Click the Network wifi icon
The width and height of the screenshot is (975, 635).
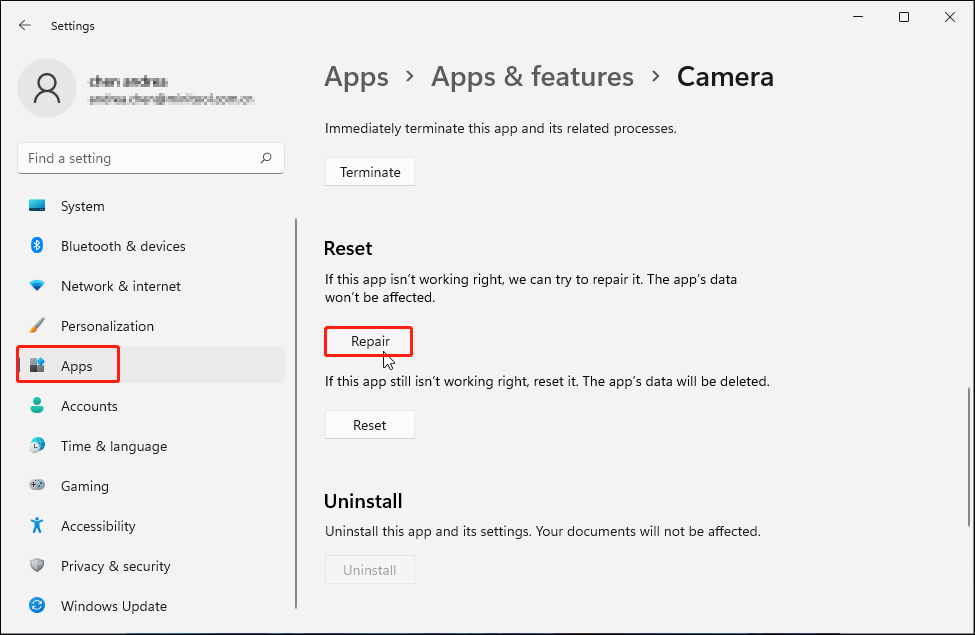[x=37, y=286]
